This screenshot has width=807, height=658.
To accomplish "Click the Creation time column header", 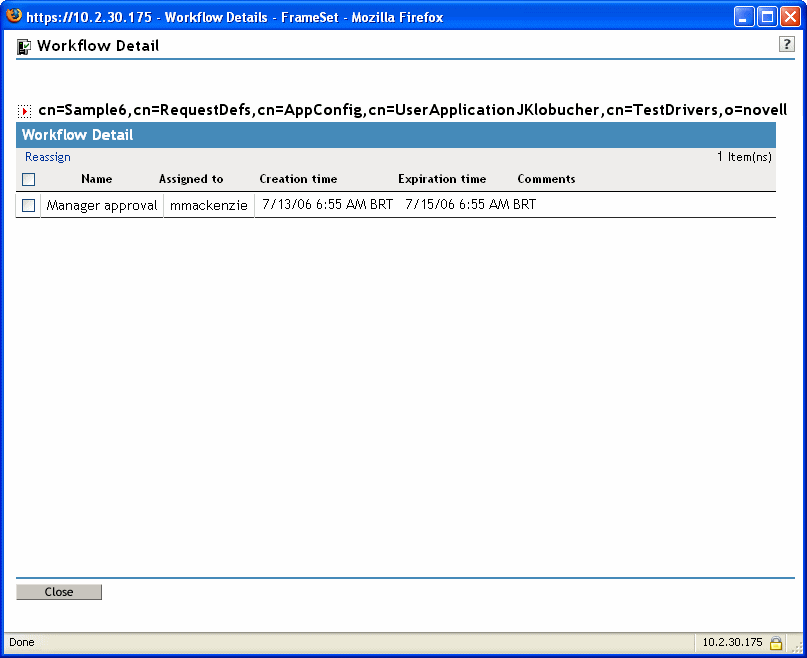I will pos(299,179).
